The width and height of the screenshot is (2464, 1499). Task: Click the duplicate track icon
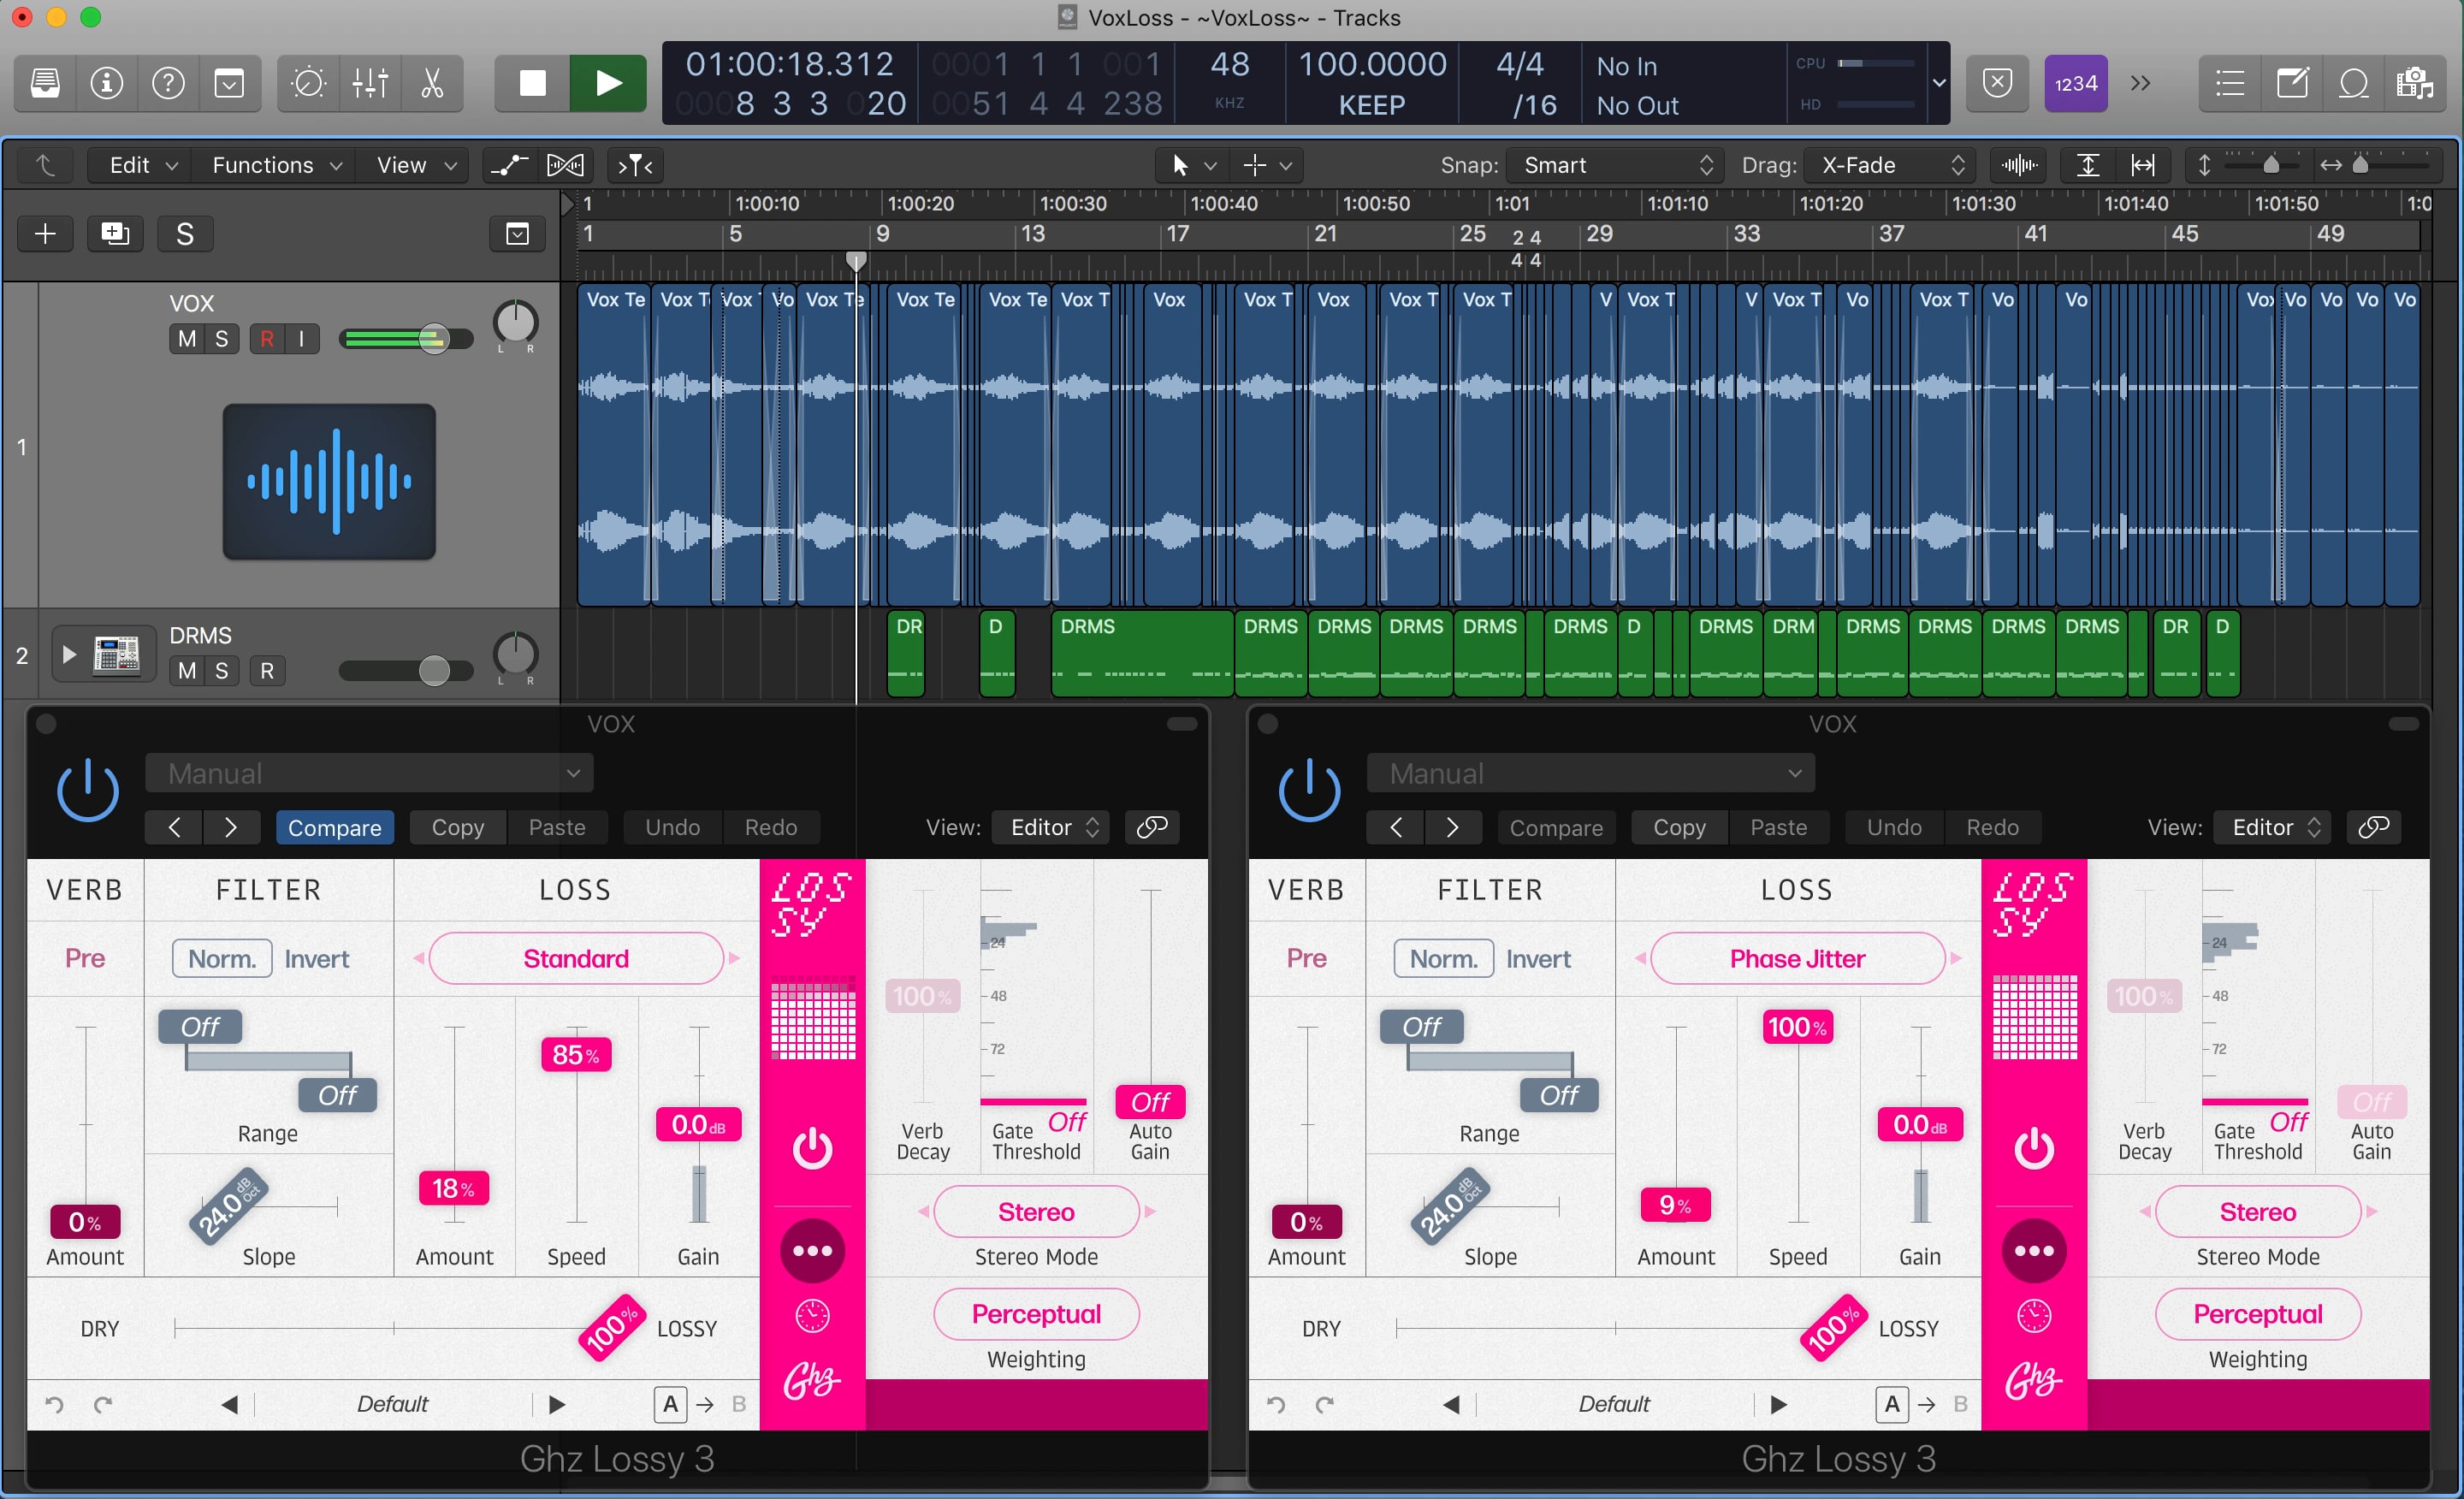(x=115, y=234)
